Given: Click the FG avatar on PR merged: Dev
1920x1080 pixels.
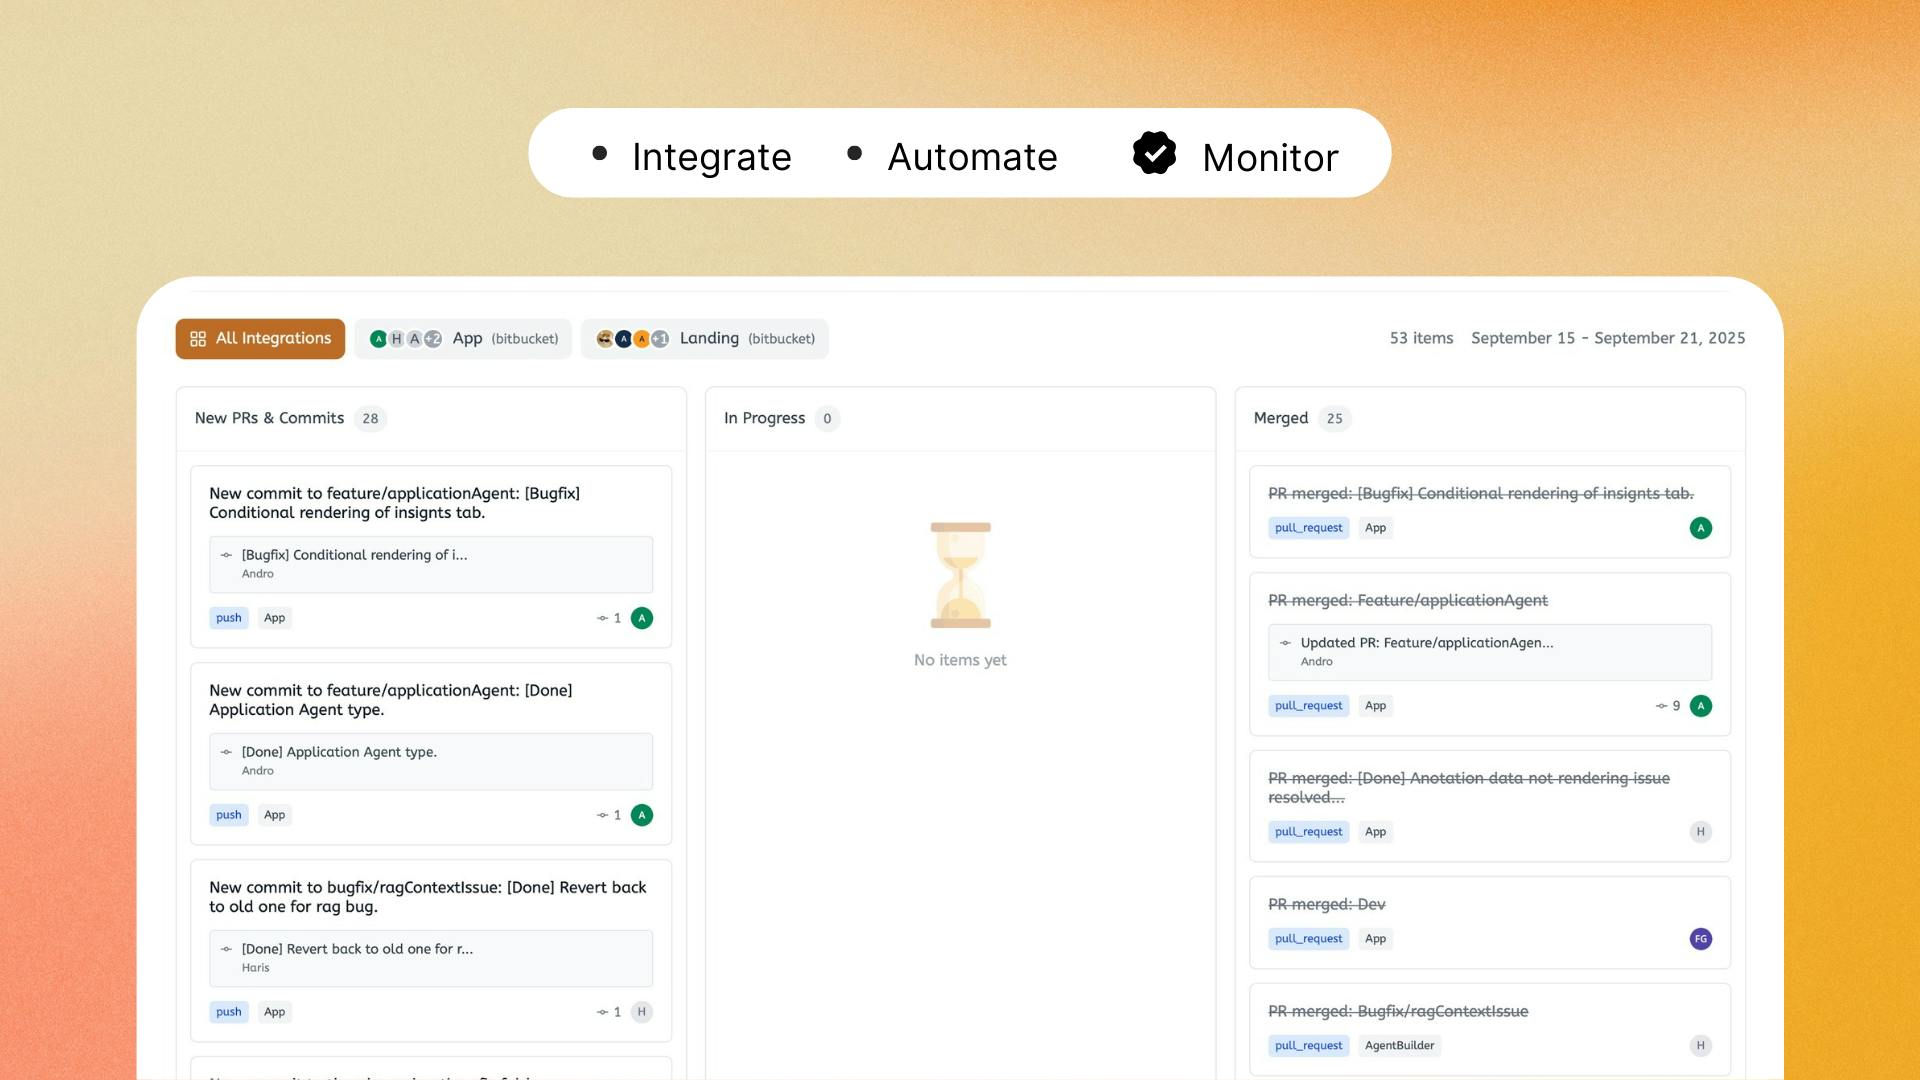Looking at the screenshot, I should pyautogui.click(x=1701, y=939).
